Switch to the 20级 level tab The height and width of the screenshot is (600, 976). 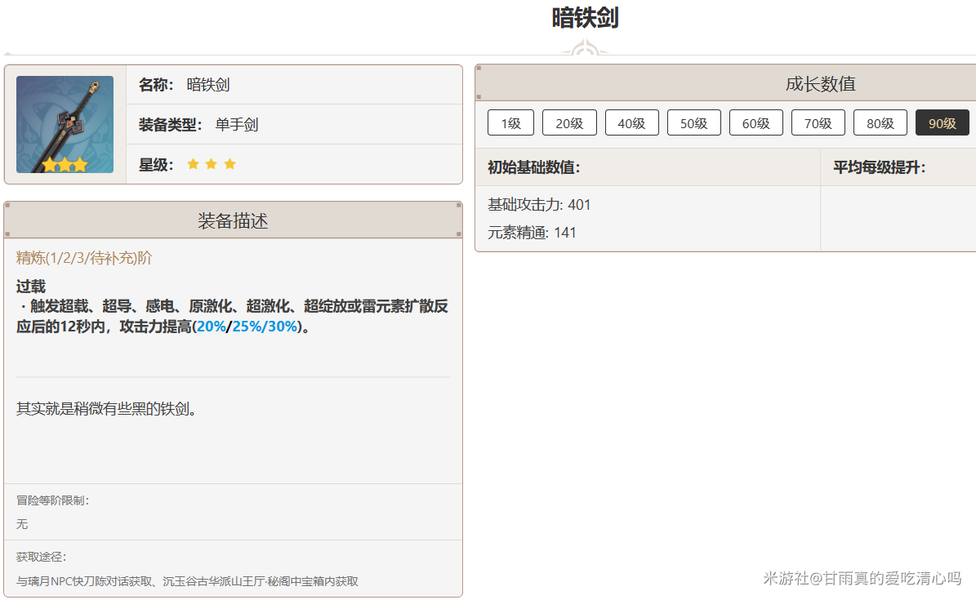coord(569,123)
